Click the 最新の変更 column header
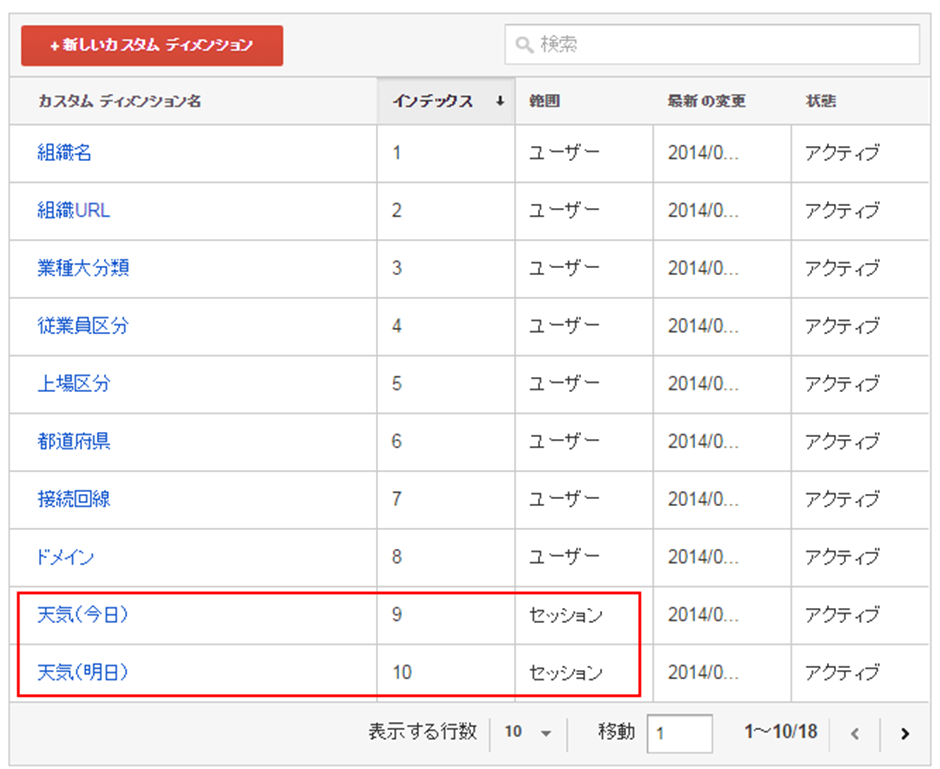Screen dimensions: 940x769 706,101
